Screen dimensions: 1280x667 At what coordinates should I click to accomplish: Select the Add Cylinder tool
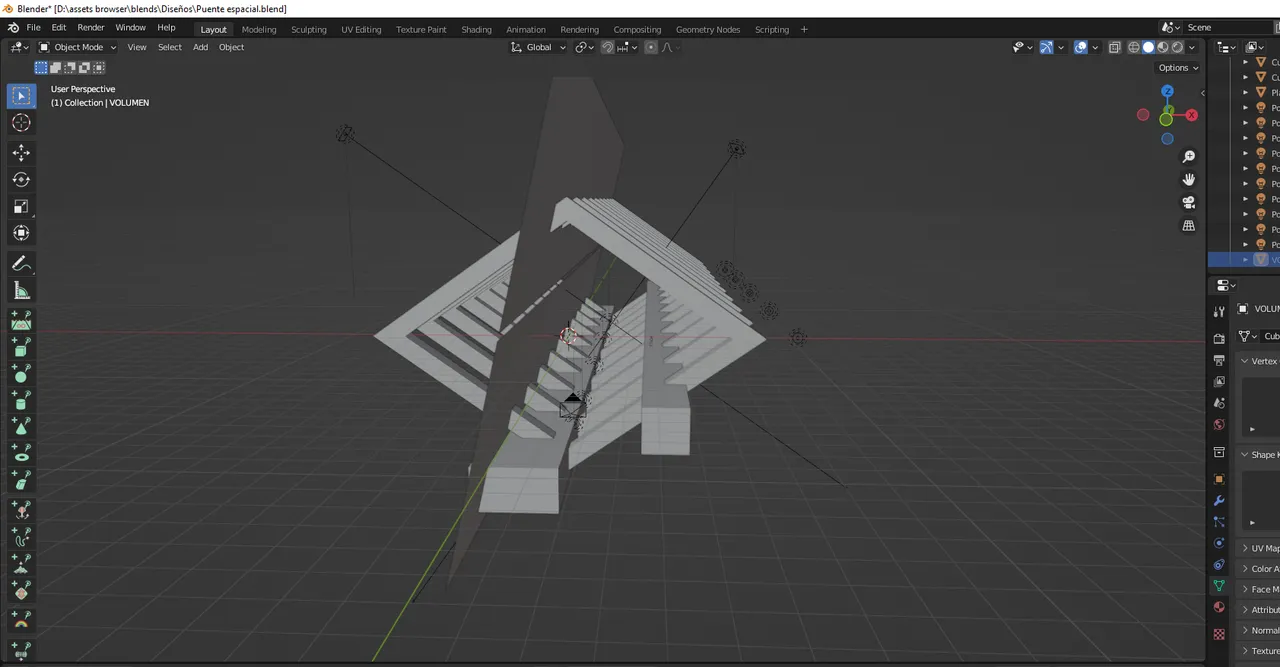click(21, 400)
